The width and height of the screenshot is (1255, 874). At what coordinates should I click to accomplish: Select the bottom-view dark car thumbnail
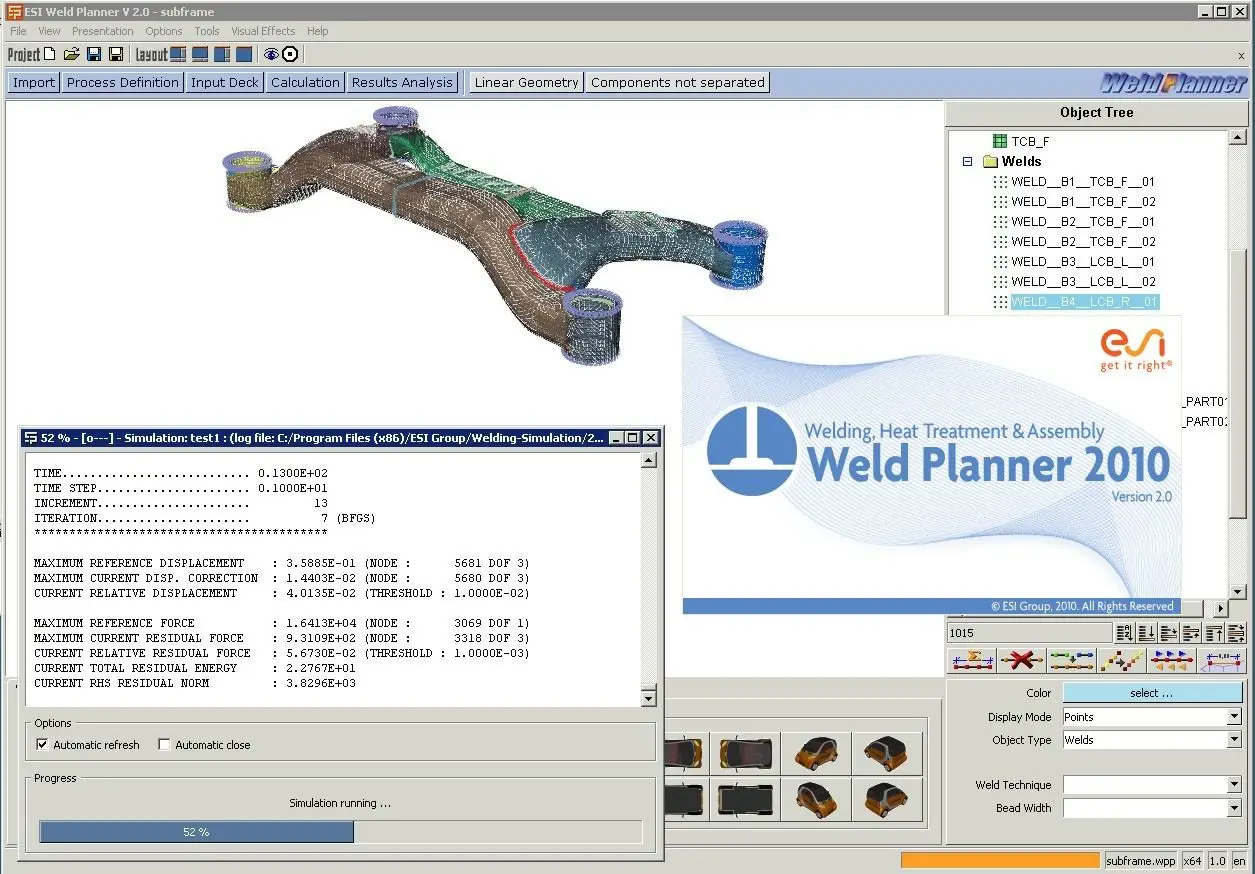[745, 798]
